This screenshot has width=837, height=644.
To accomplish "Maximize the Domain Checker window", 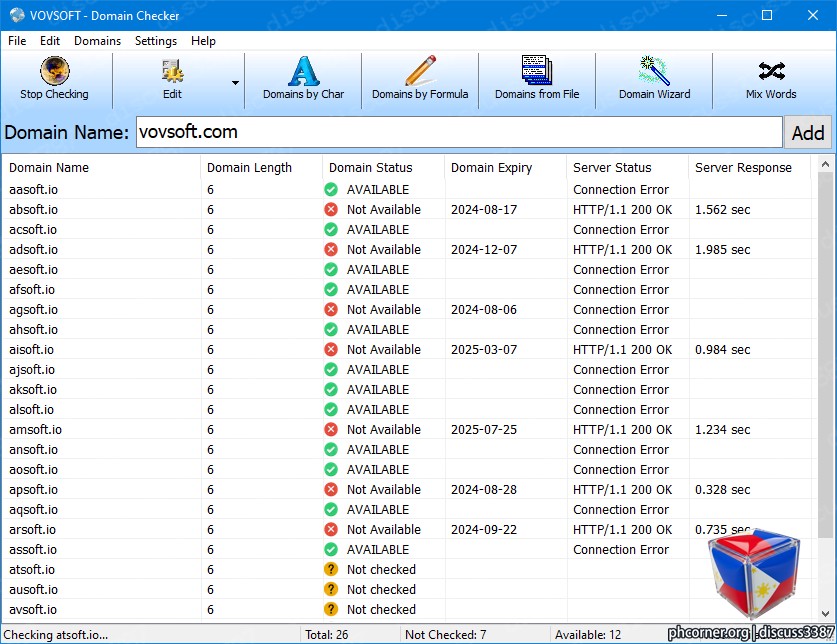I will pos(767,15).
